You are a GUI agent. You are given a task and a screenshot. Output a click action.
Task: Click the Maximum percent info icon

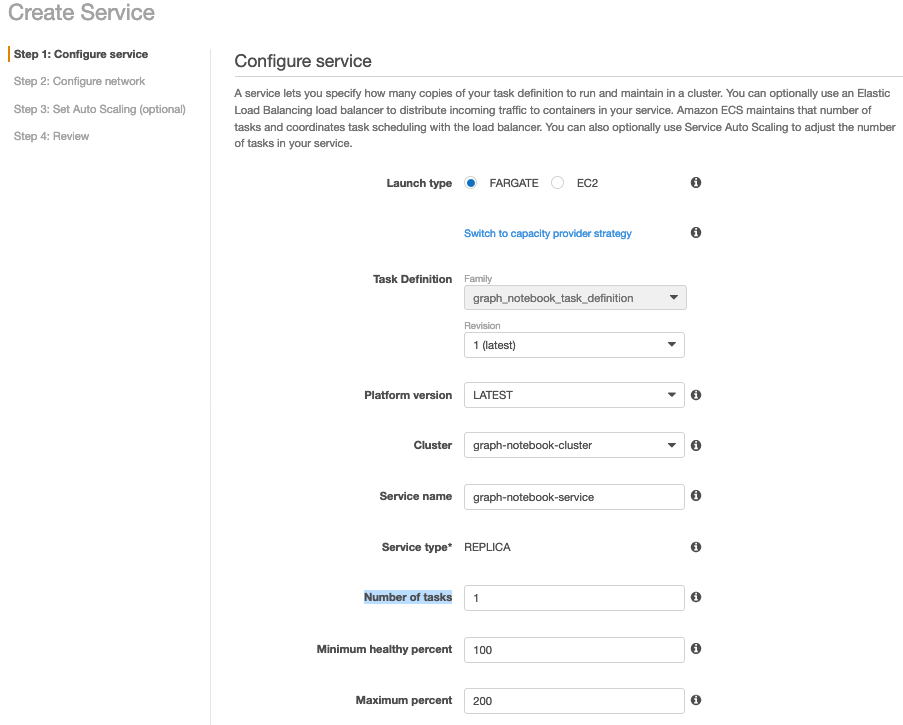[696, 700]
